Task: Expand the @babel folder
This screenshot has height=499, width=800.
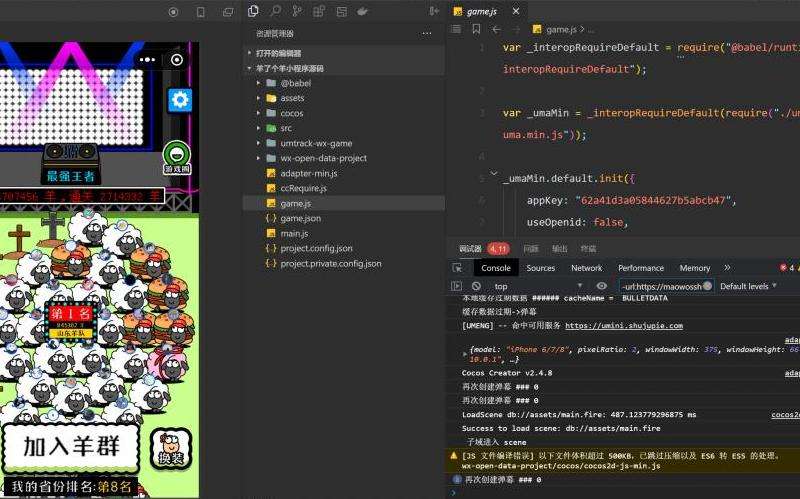Action: pos(258,83)
